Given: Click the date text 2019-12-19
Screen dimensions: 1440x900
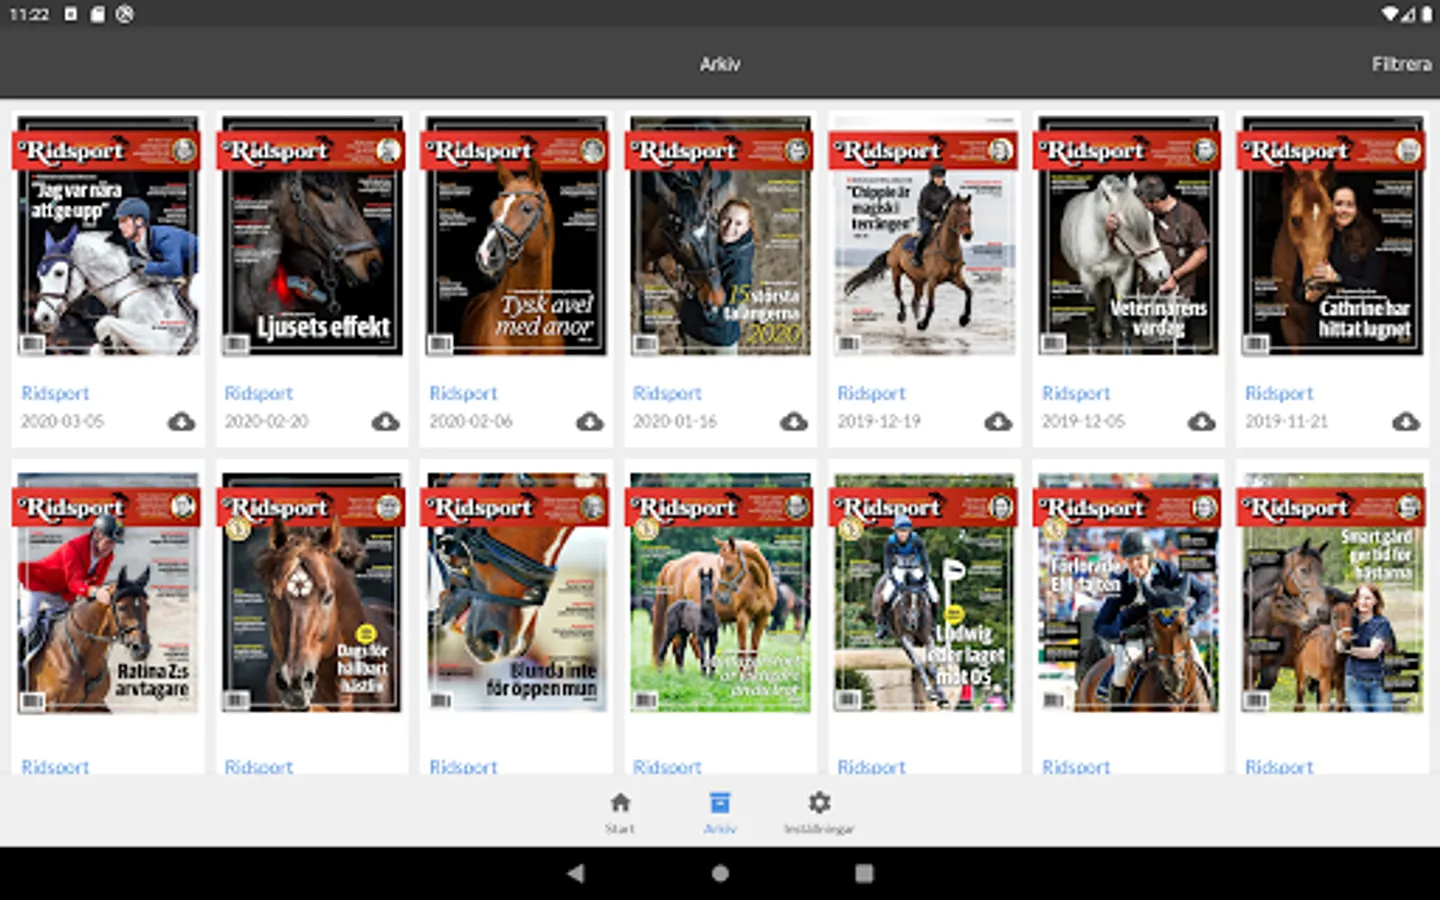Looking at the screenshot, I should (x=879, y=422).
